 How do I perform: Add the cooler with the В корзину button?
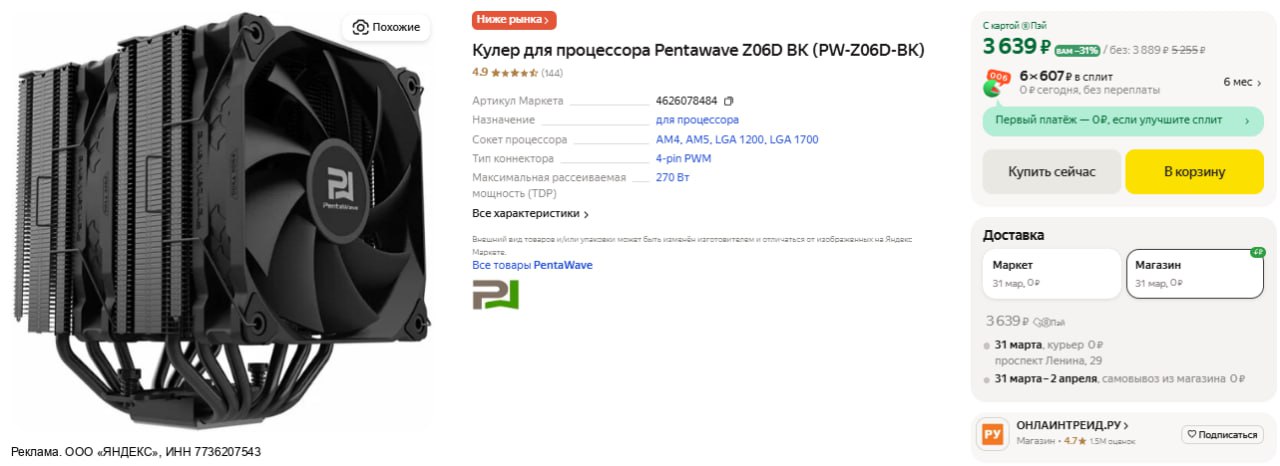pyautogui.click(x=1194, y=172)
